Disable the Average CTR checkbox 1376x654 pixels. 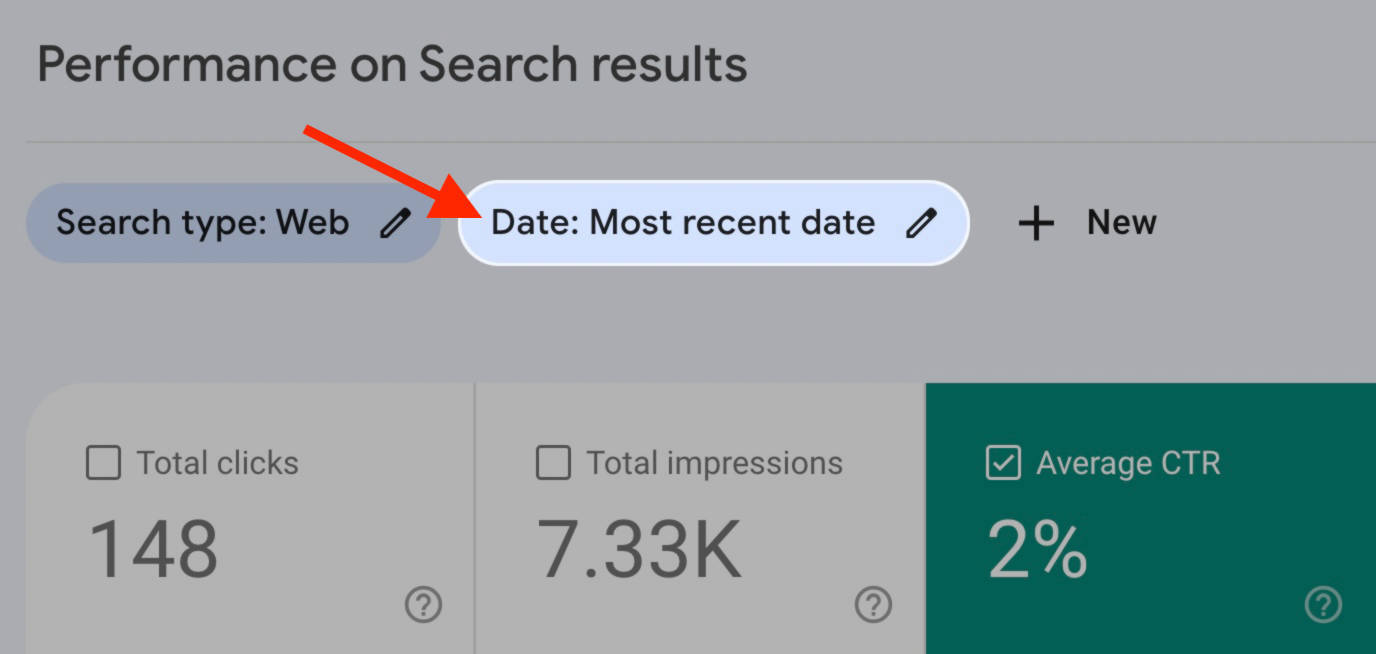point(1003,462)
